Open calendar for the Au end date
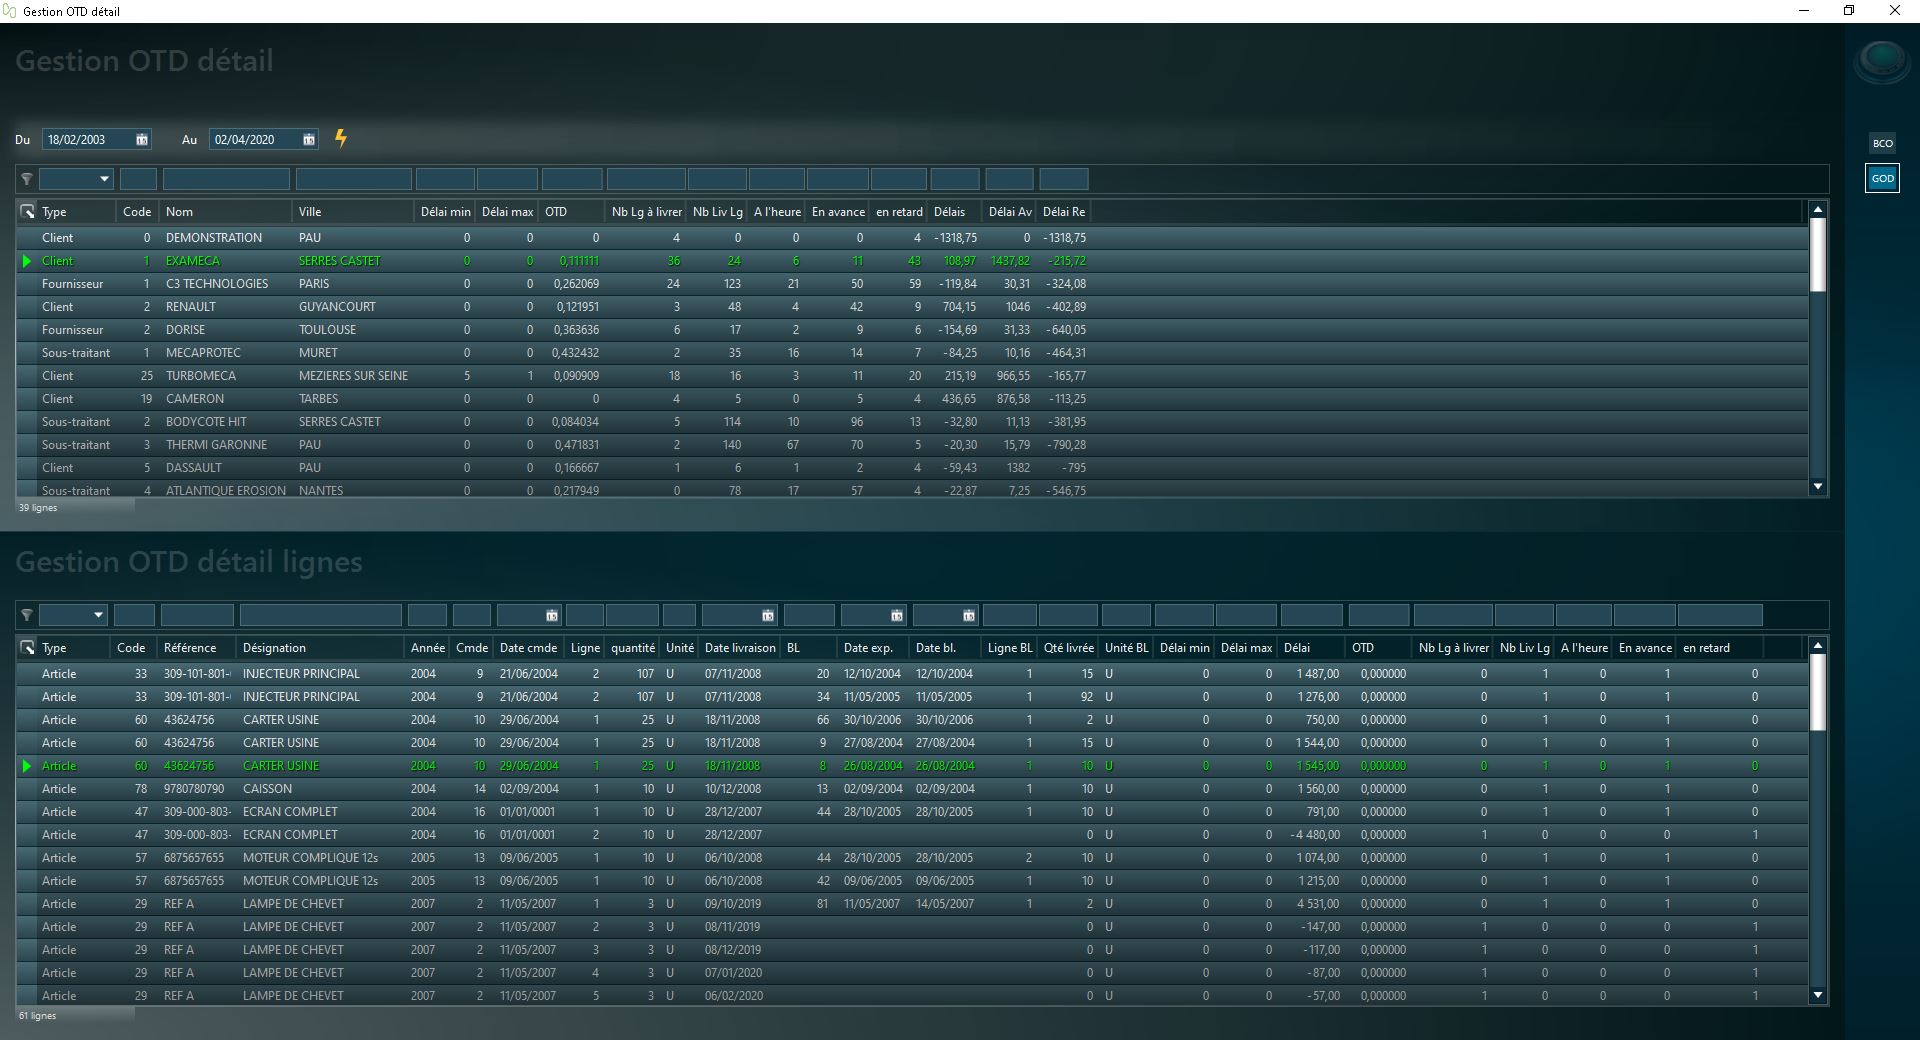 pyautogui.click(x=309, y=140)
